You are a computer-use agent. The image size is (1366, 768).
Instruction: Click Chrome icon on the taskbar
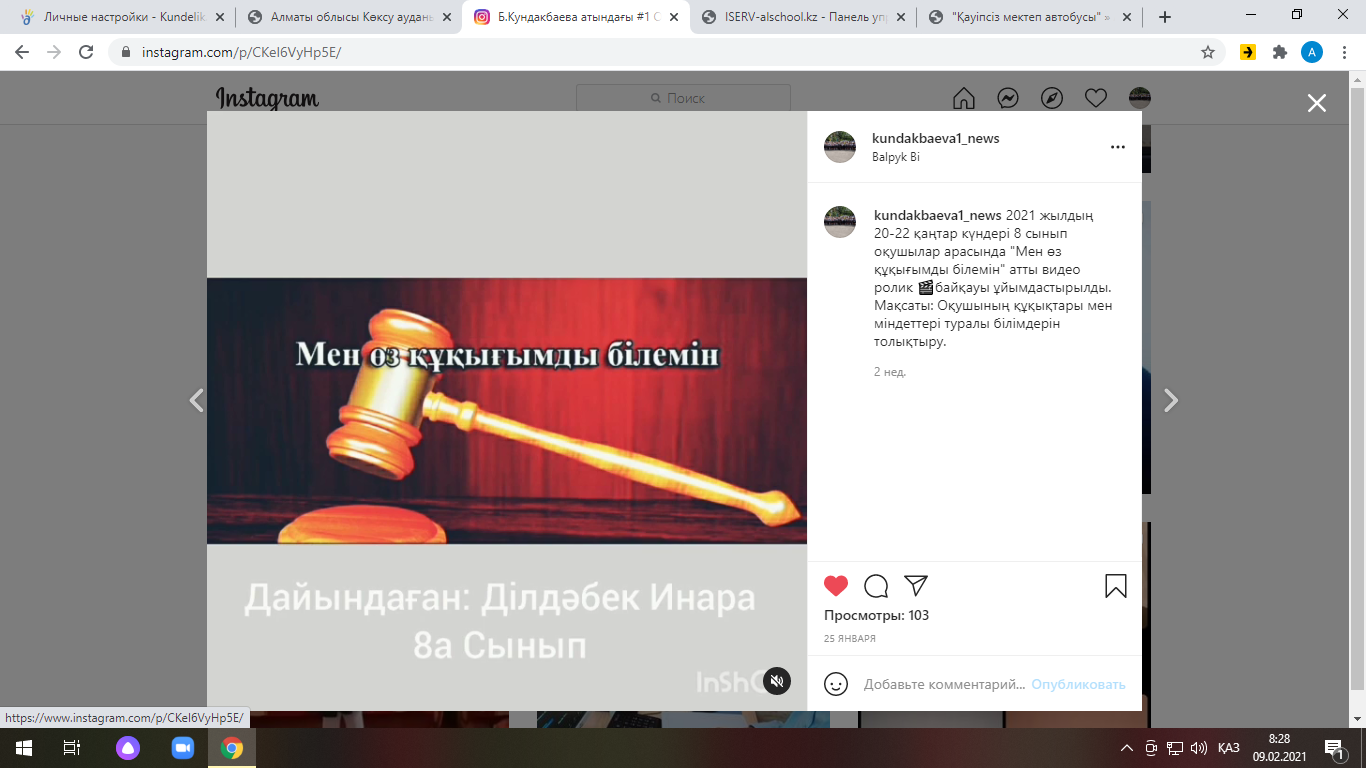click(x=232, y=747)
